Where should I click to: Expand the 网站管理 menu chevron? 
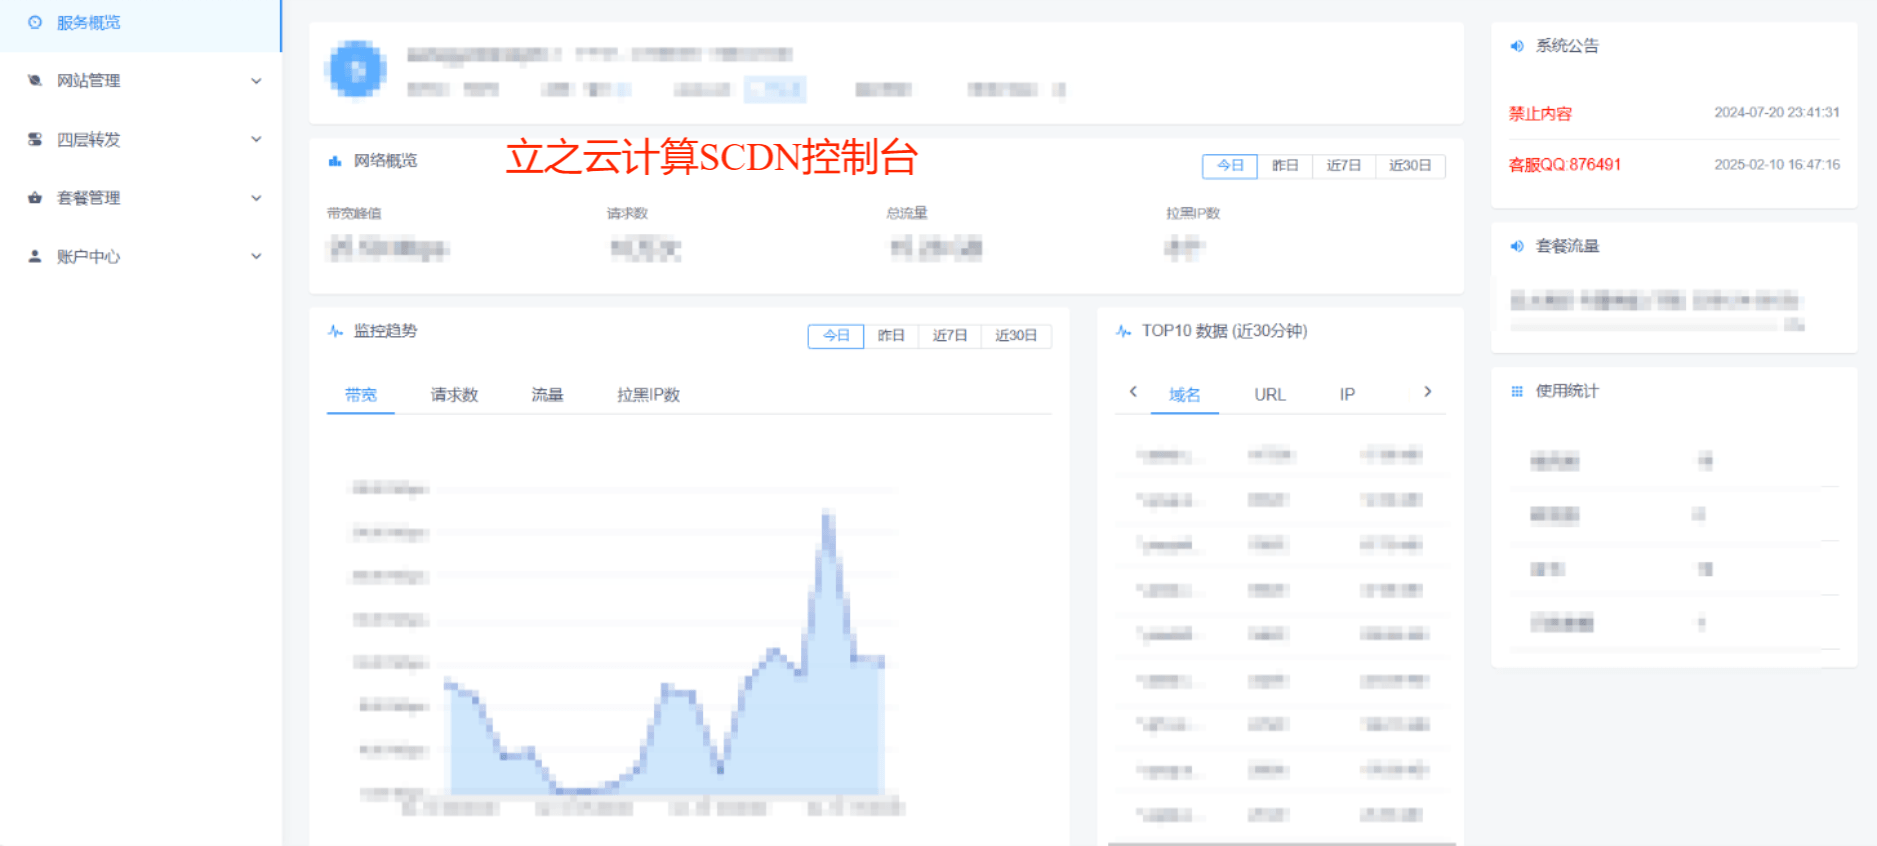pyautogui.click(x=256, y=81)
